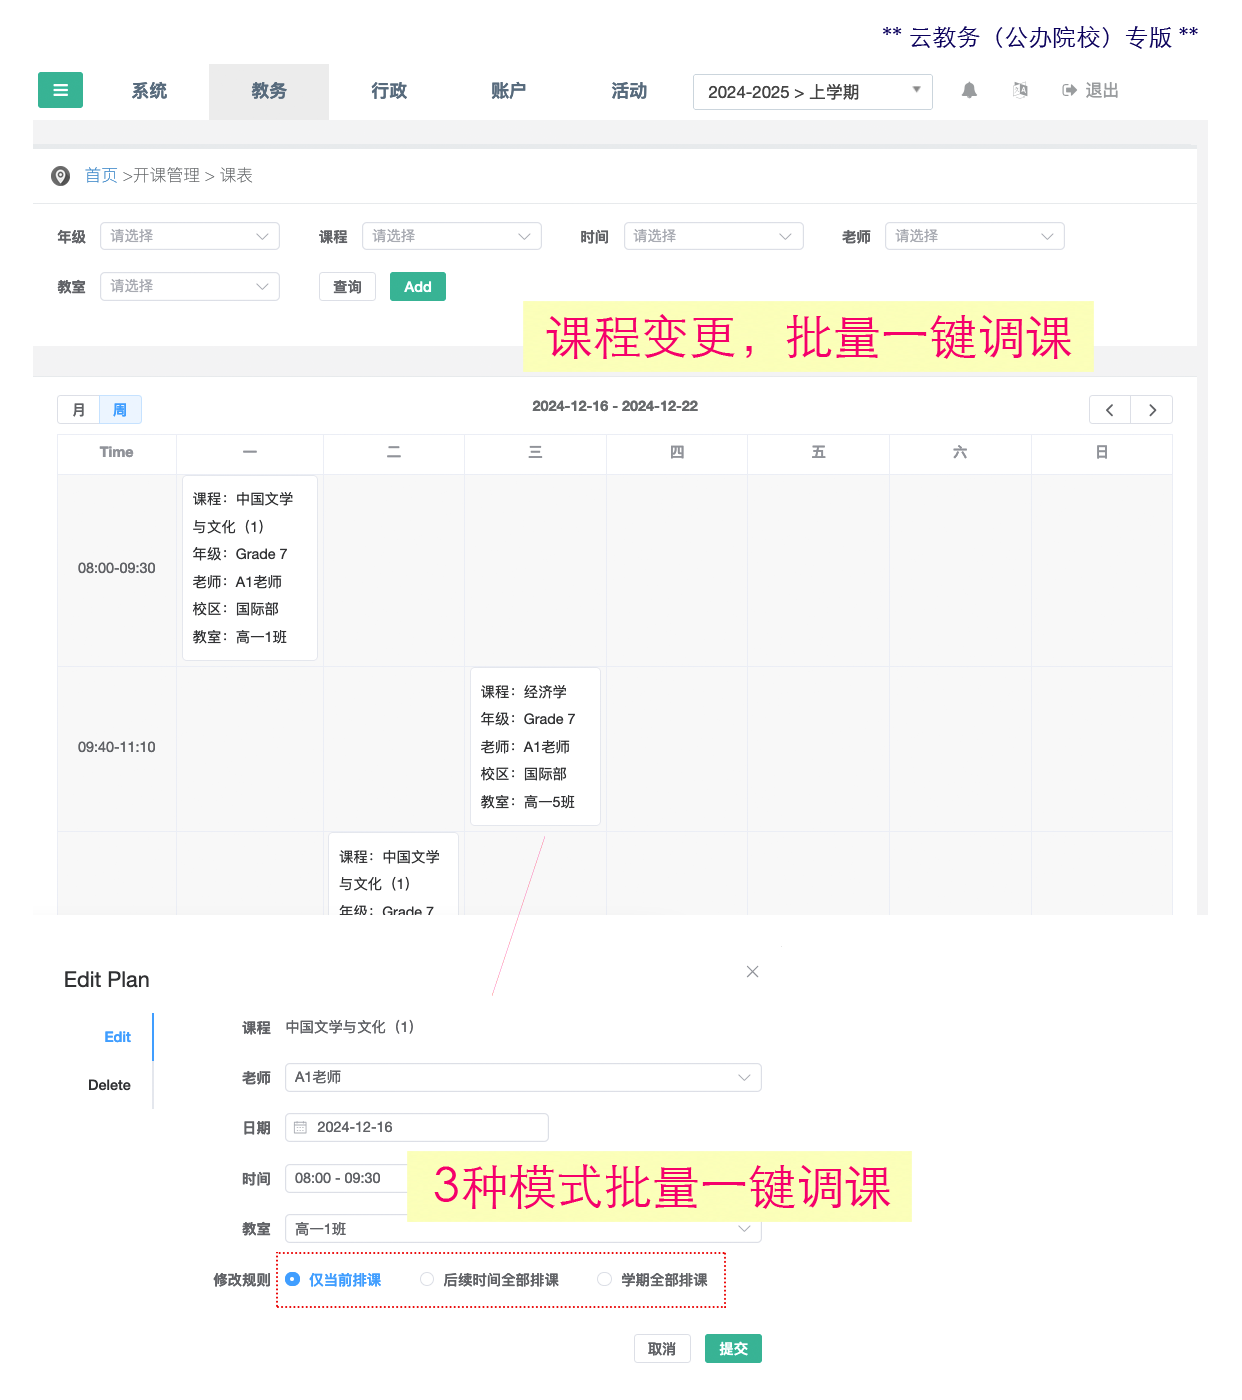Click the breadcrumb location pin icon
1242x1400 pixels.
point(61,176)
